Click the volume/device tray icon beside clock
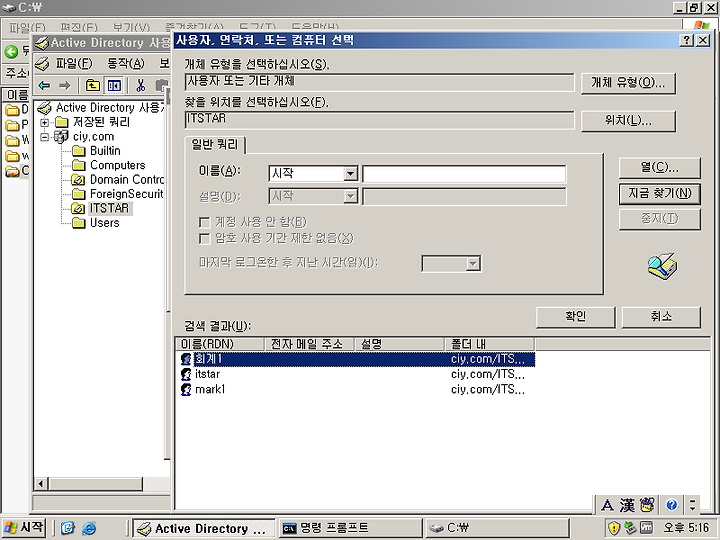 (646, 528)
